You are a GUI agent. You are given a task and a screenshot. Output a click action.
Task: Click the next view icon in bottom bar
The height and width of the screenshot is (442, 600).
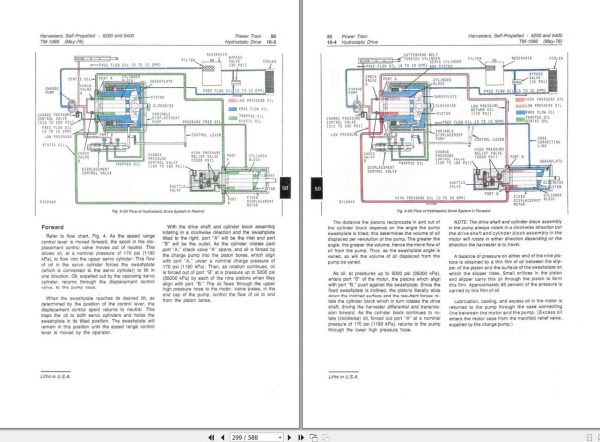tap(326, 437)
